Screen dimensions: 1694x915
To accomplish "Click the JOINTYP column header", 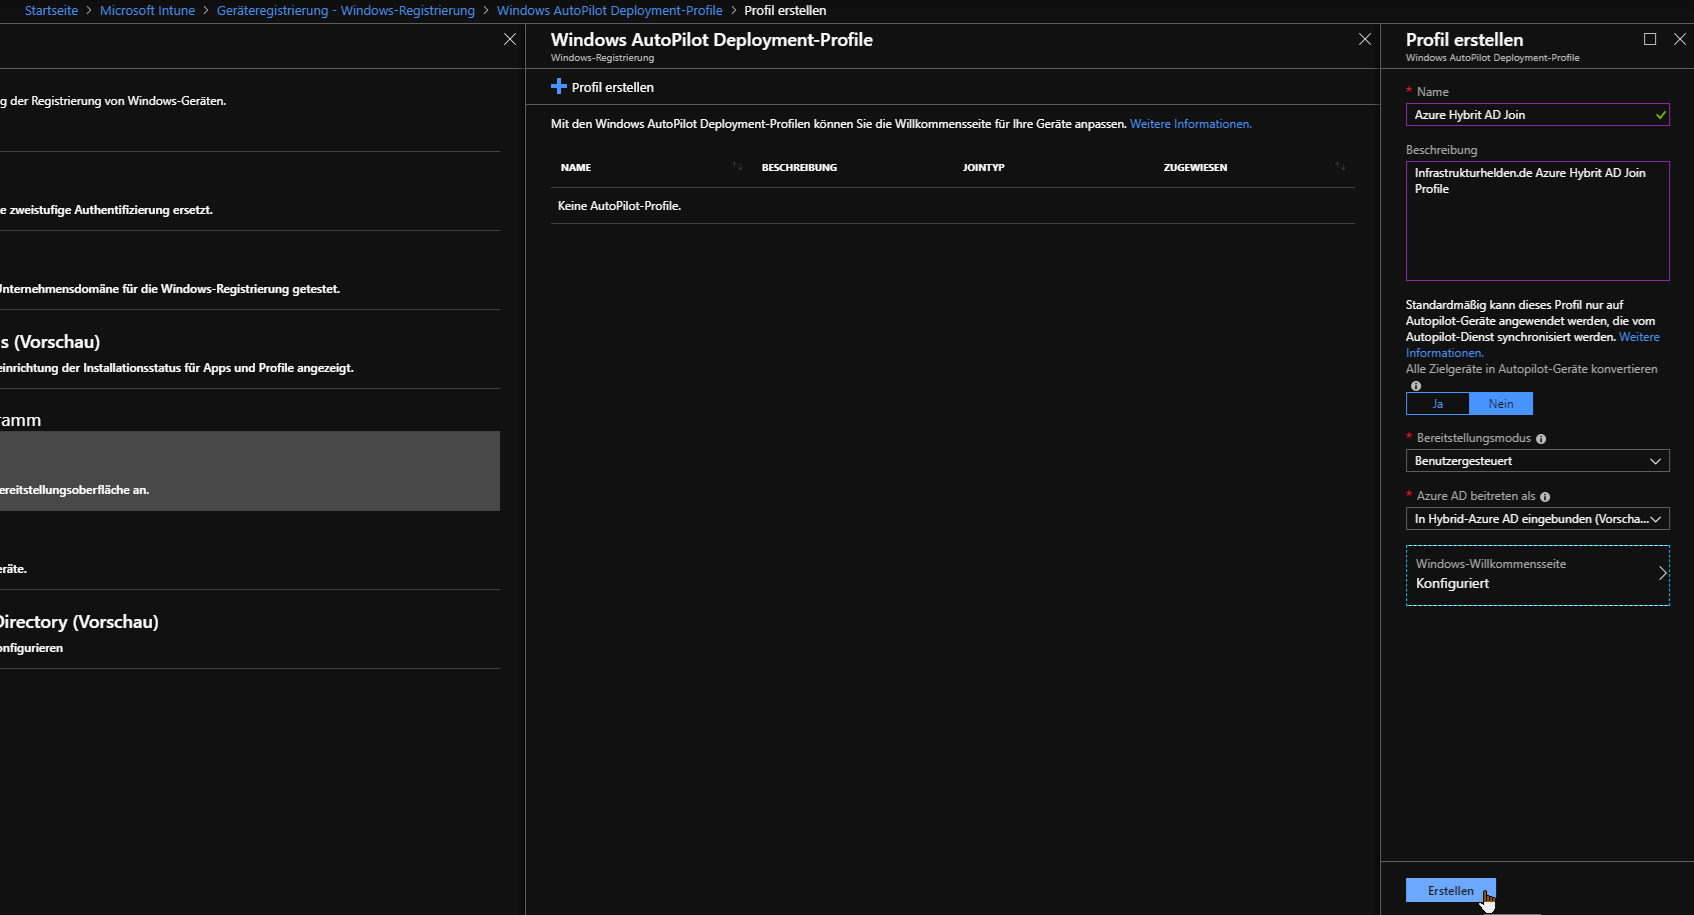I will click(x=983, y=167).
